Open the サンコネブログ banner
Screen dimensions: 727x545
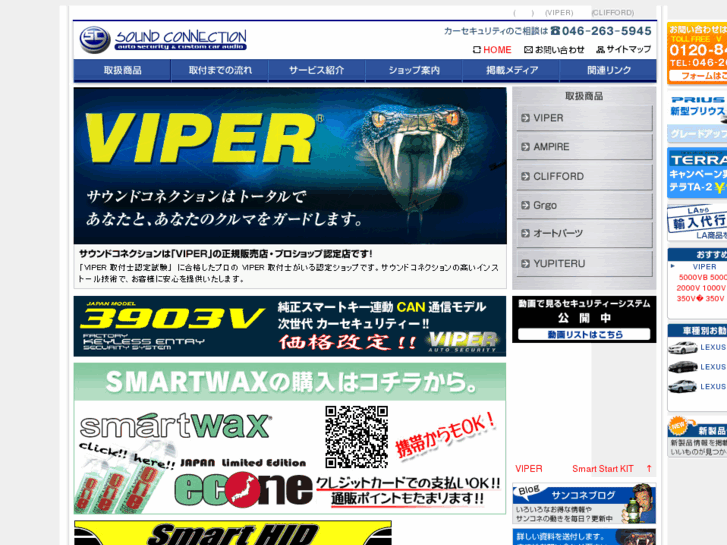click(584, 504)
